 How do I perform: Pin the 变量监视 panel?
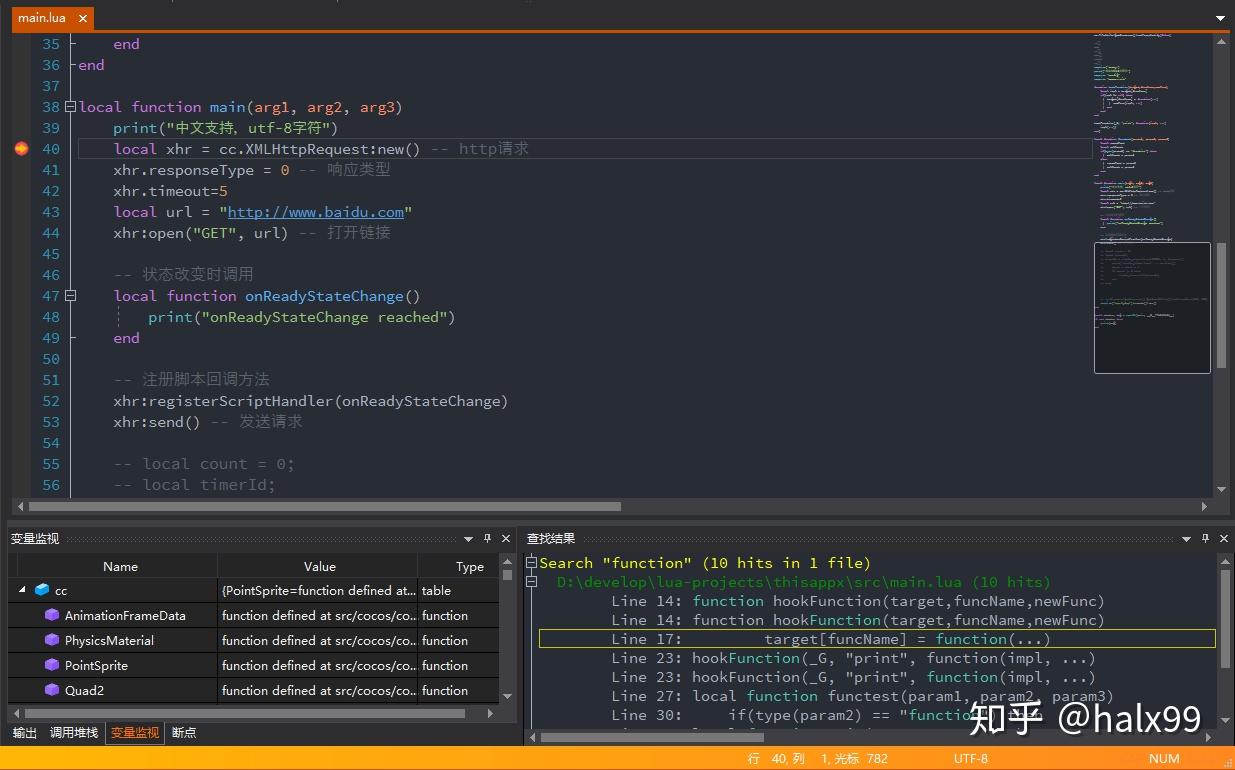487,539
